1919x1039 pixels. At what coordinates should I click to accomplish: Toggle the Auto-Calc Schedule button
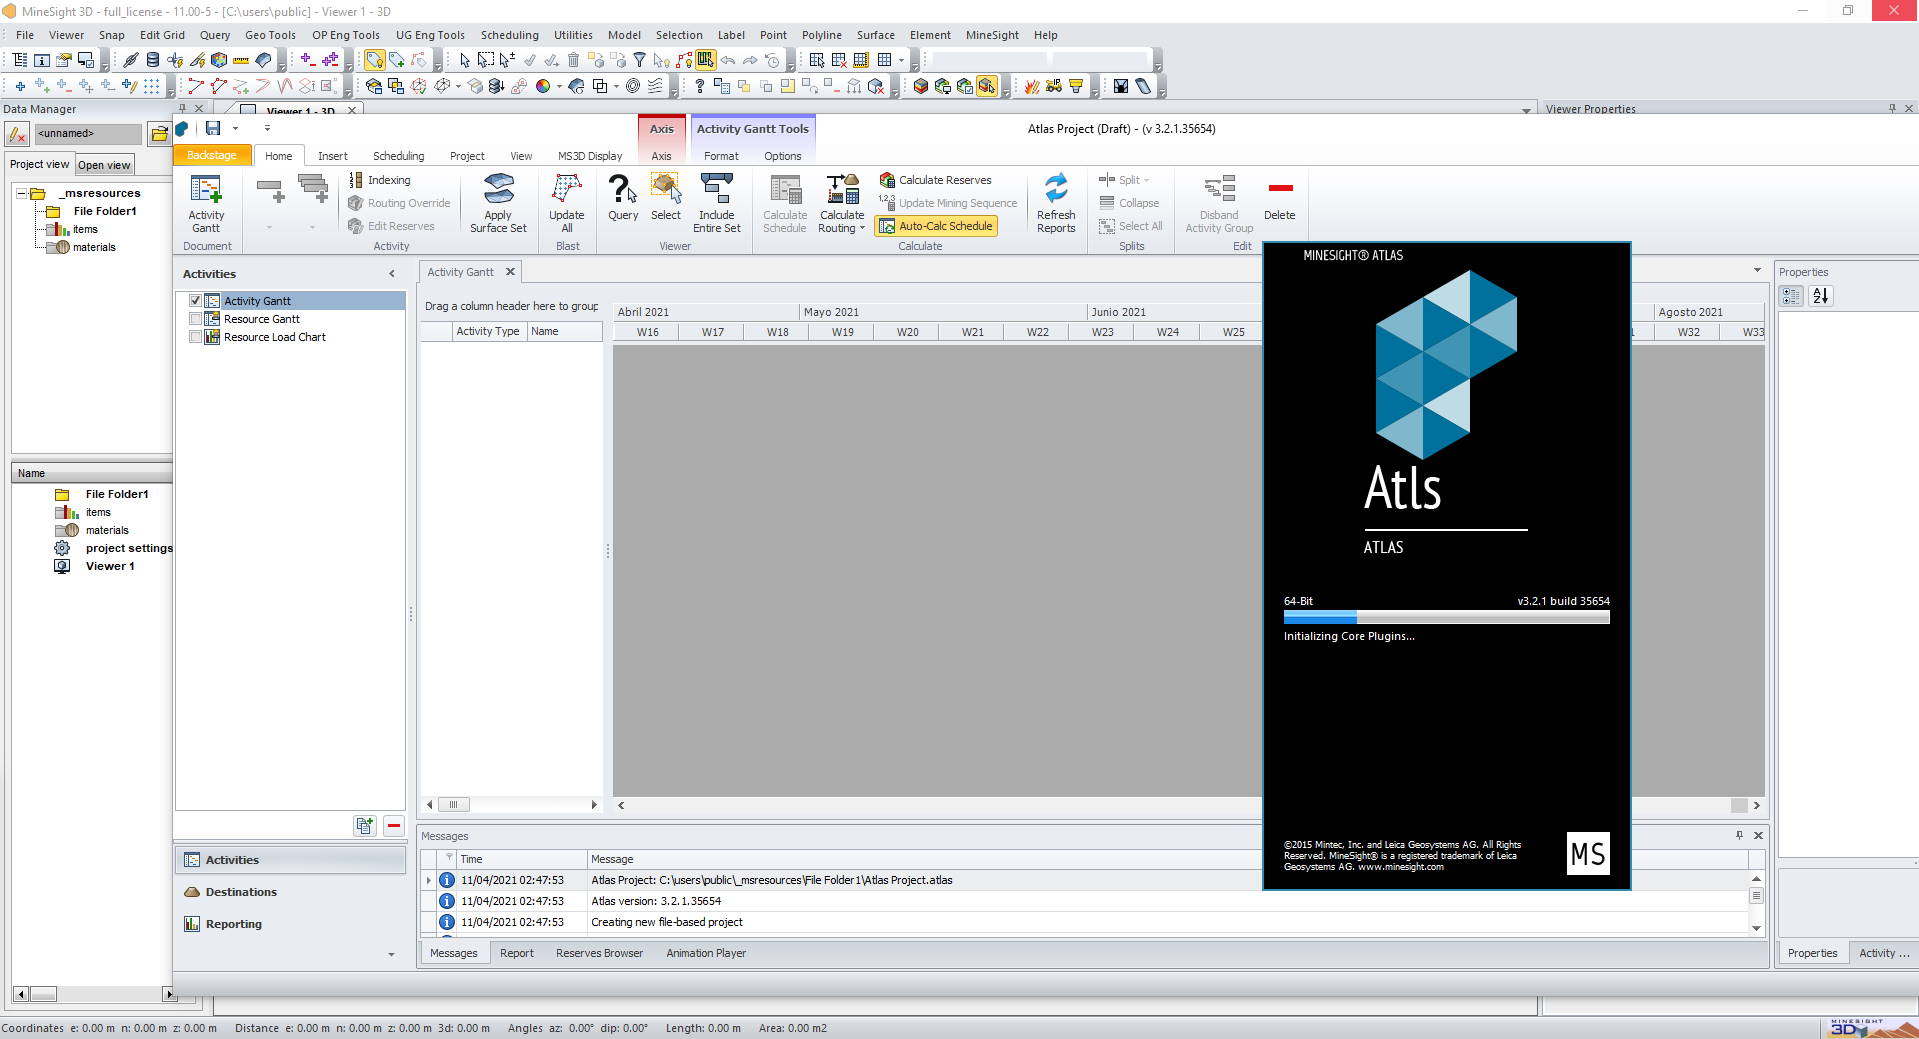(x=935, y=226)
